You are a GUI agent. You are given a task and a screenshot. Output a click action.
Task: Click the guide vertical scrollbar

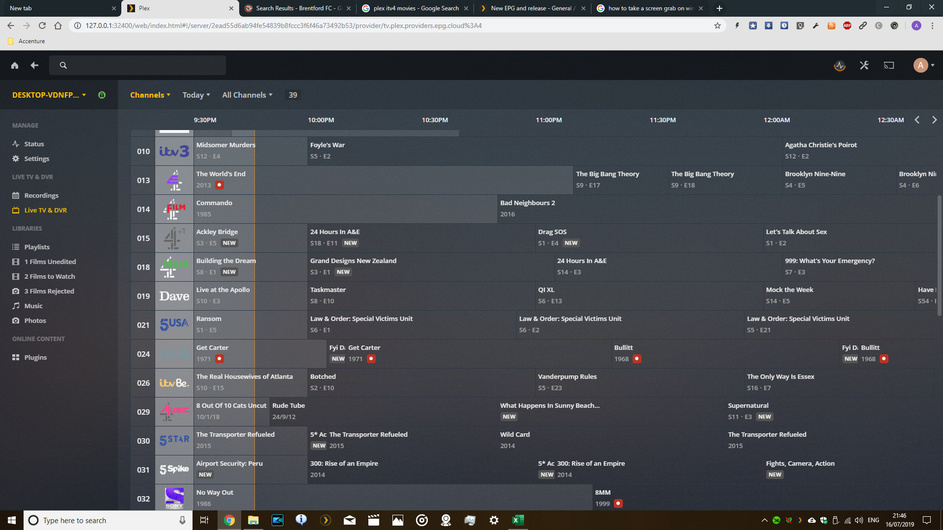pyautogui.click(x=939, y=254)
